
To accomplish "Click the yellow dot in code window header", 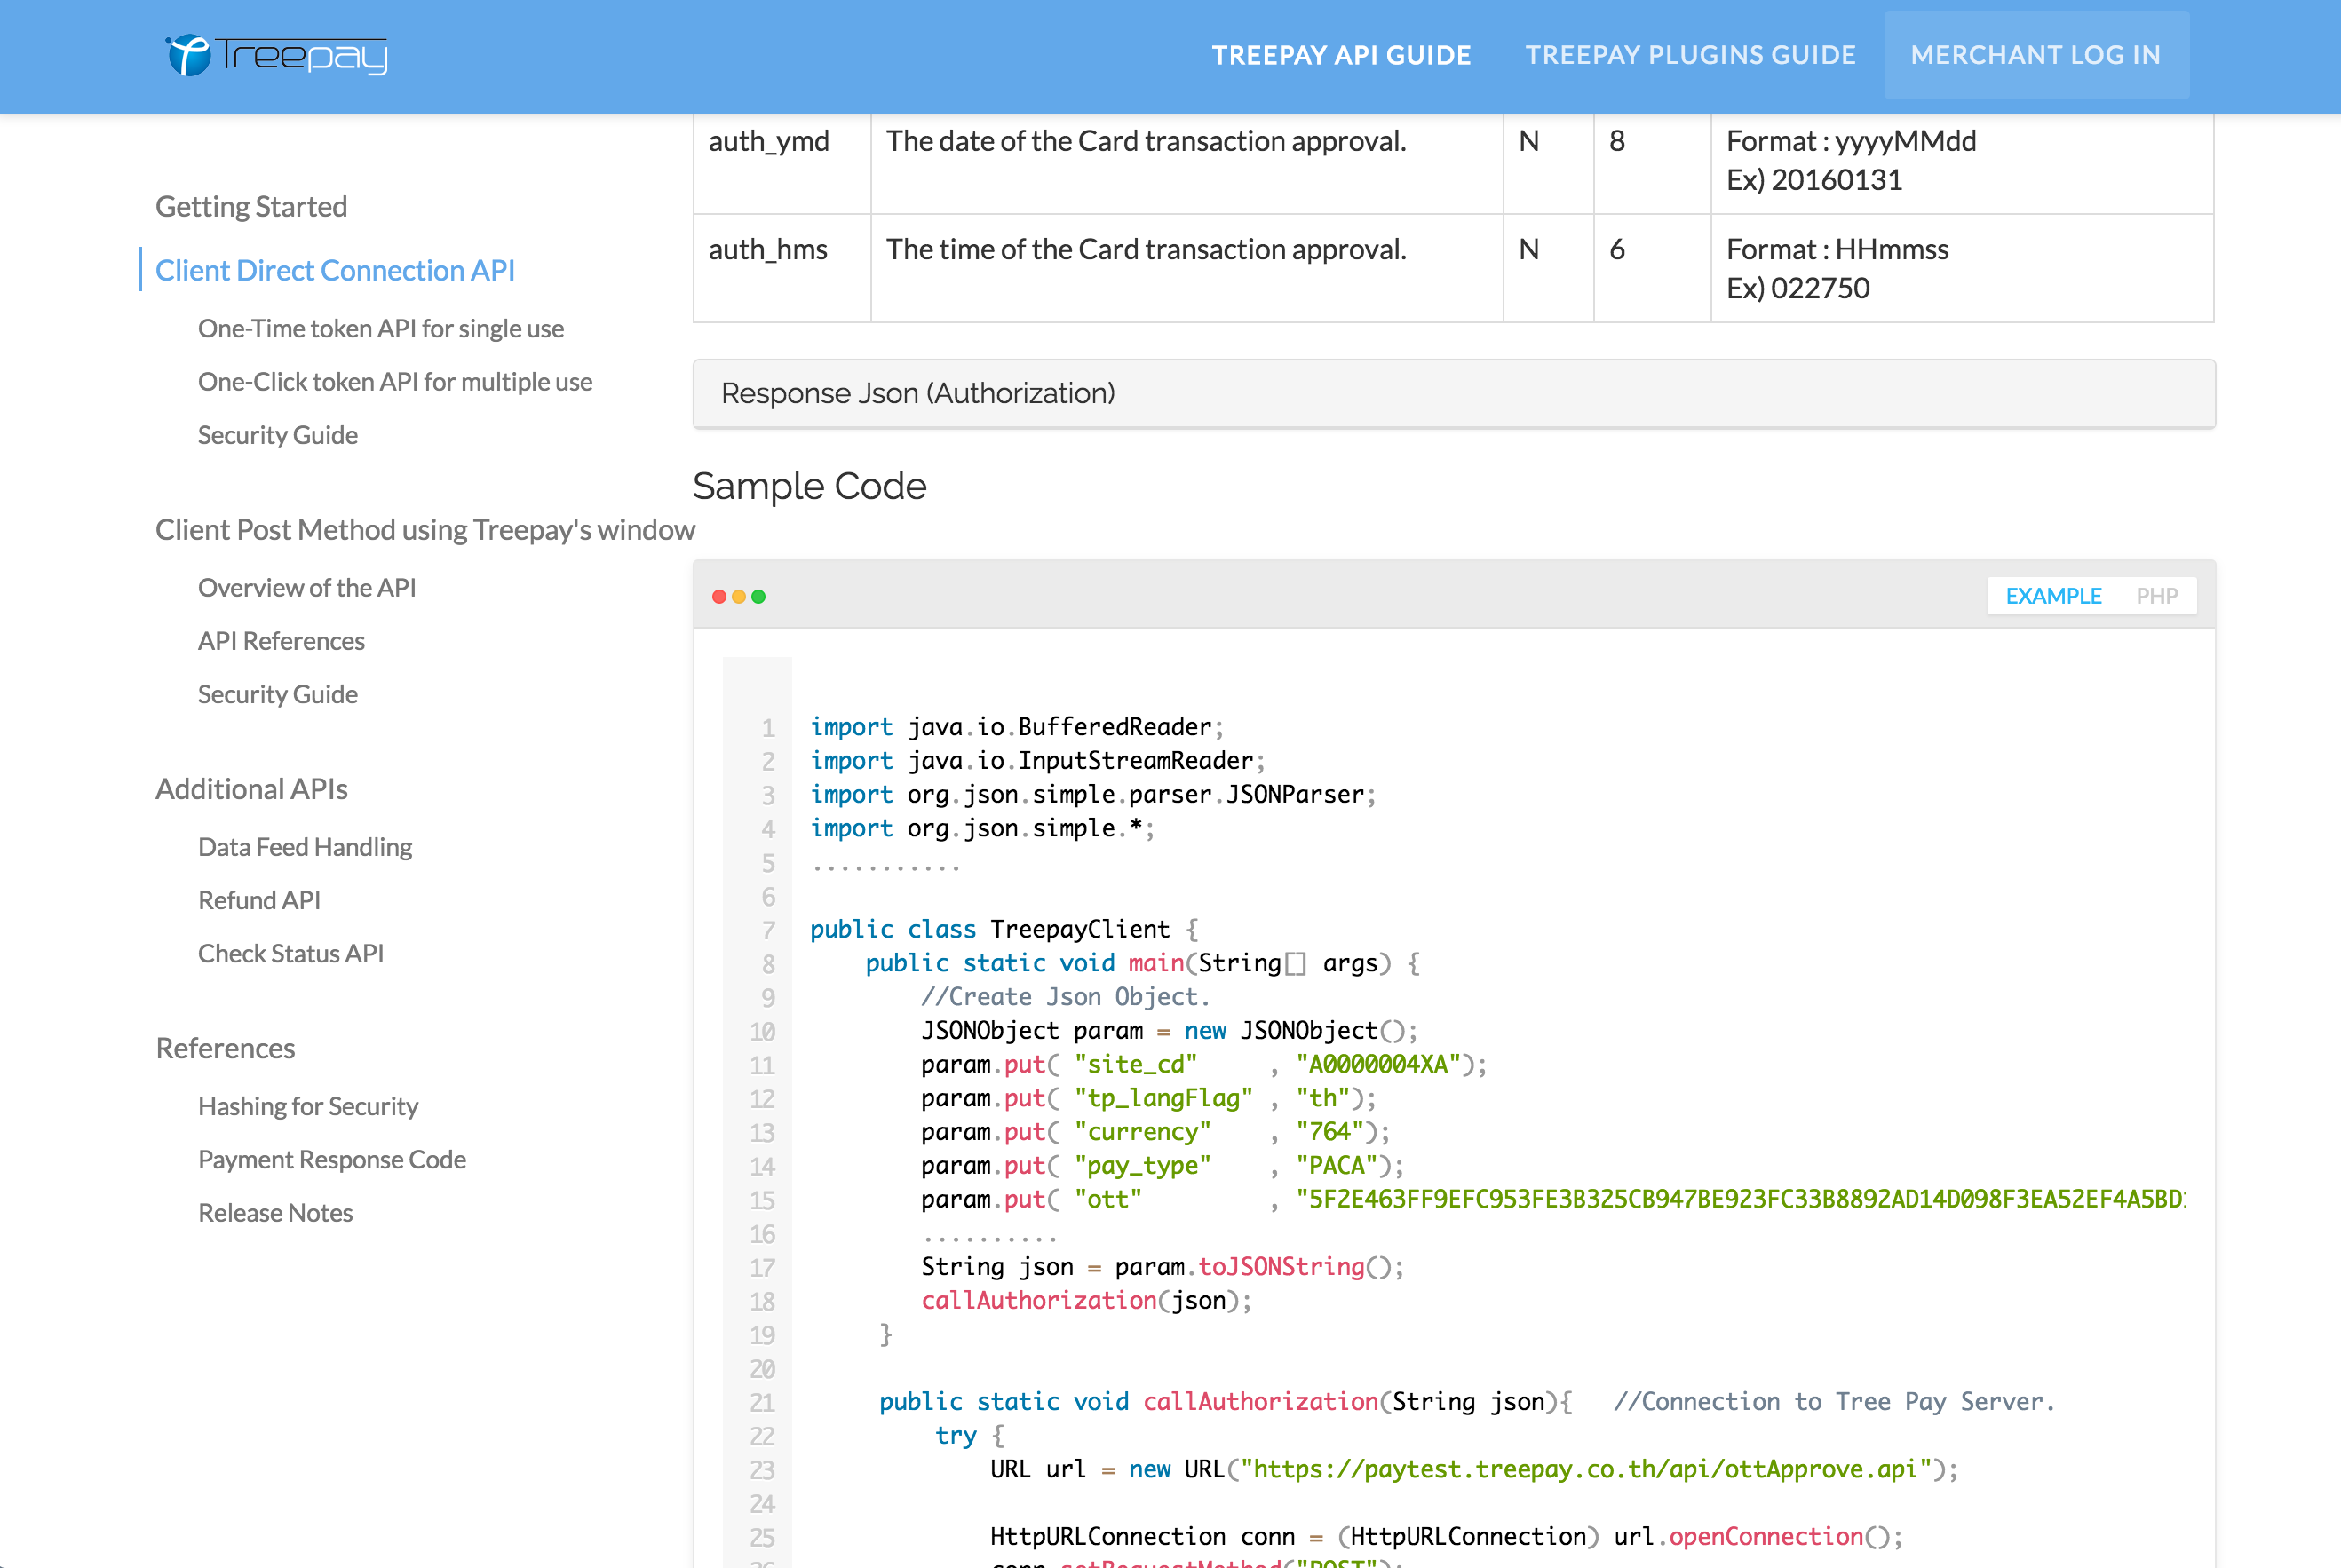I will pyautogui.click(x=739, y=597).
